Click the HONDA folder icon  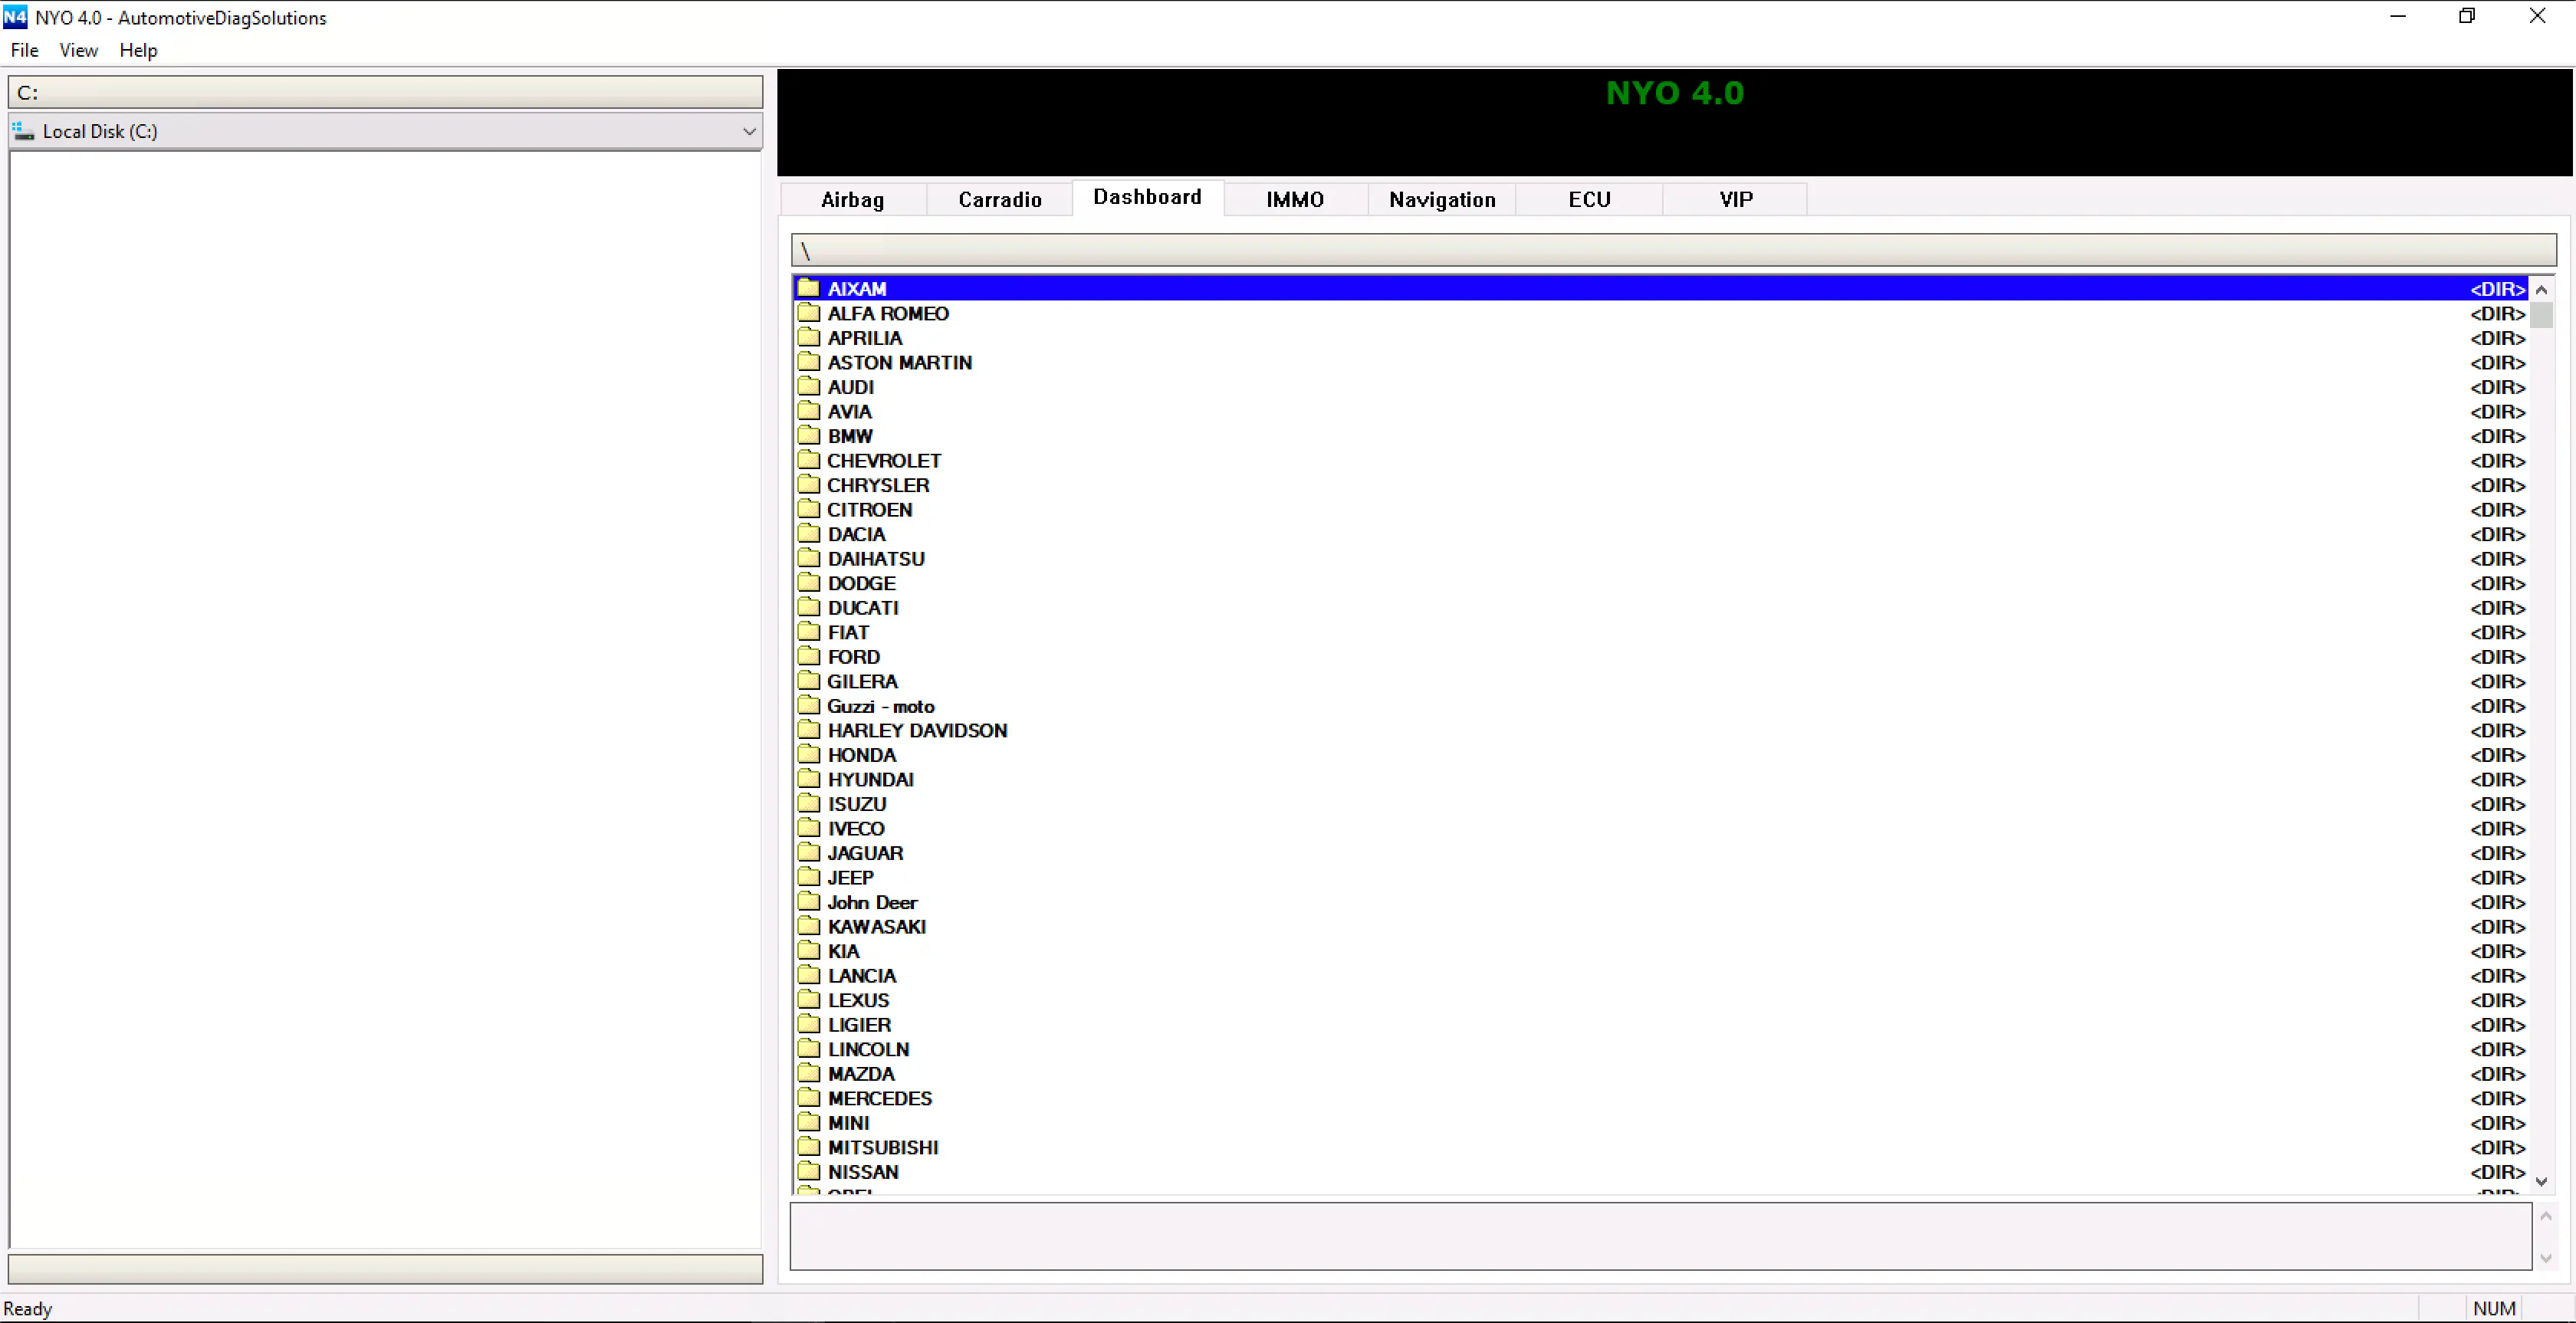click(x=808, y=754)
